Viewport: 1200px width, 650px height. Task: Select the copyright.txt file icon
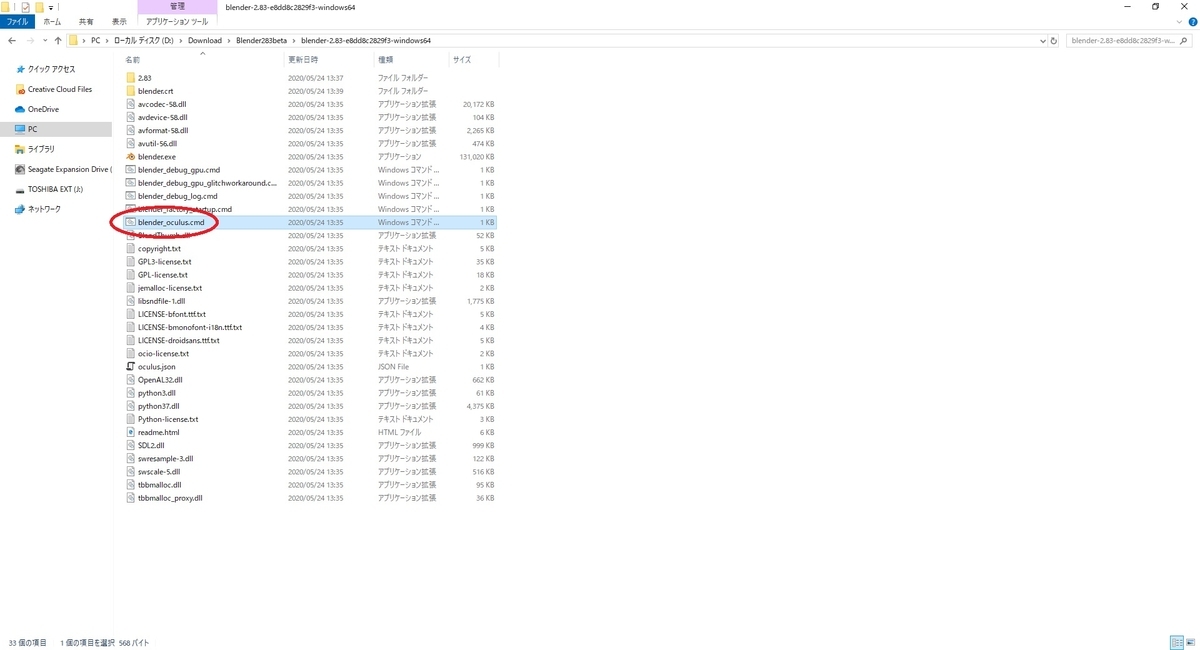[x=131, y=248]
